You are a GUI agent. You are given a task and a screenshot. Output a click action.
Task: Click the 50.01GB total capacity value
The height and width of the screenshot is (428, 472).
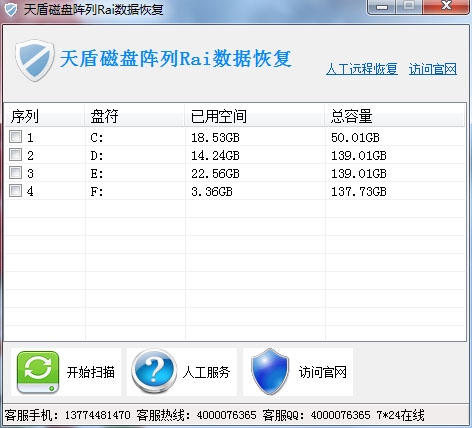(355, 138)
